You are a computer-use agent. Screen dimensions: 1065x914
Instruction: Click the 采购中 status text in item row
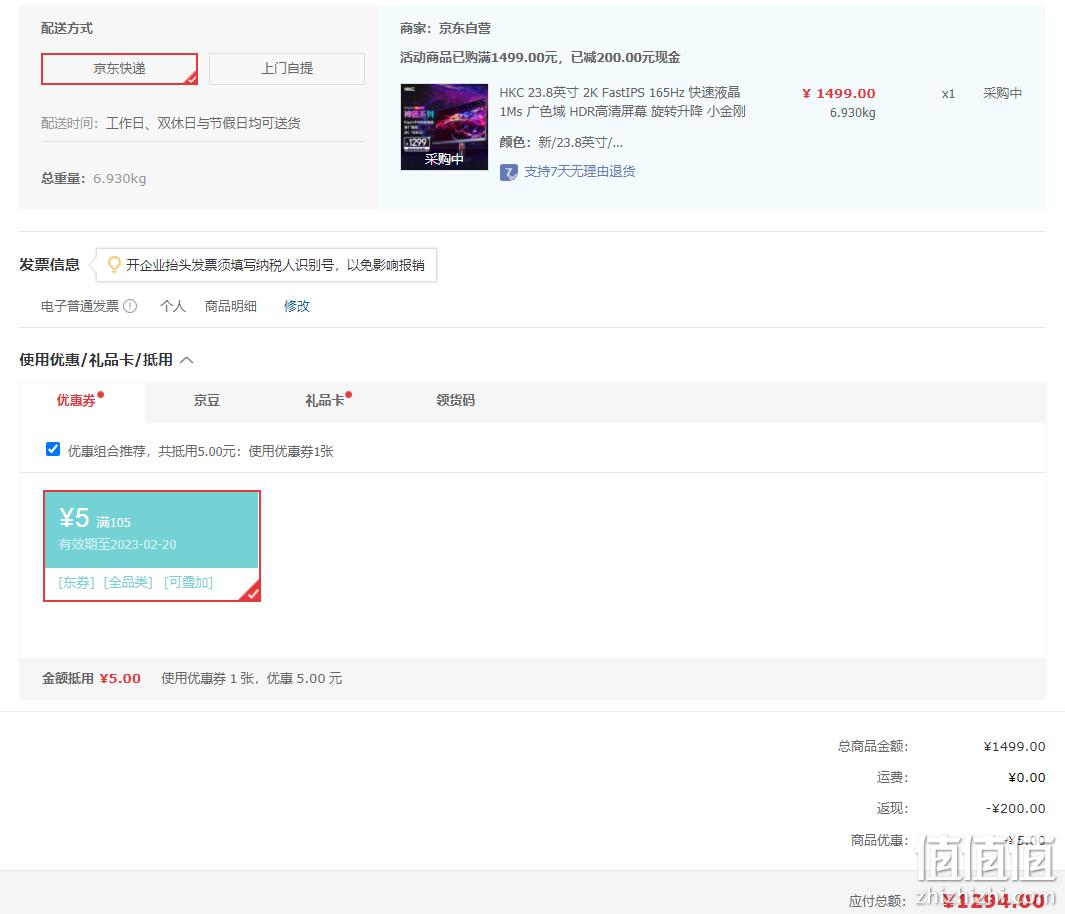click(x=1003, y=94)
